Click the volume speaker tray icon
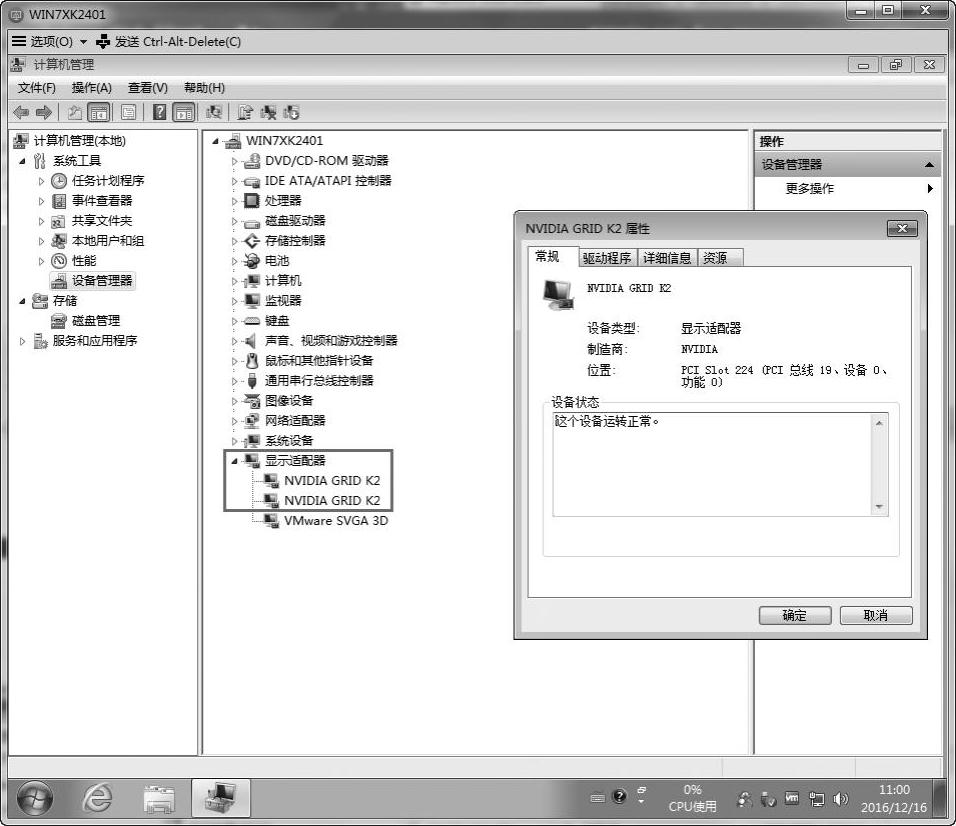This screenshot has height=826, width=956. point(840,799)
